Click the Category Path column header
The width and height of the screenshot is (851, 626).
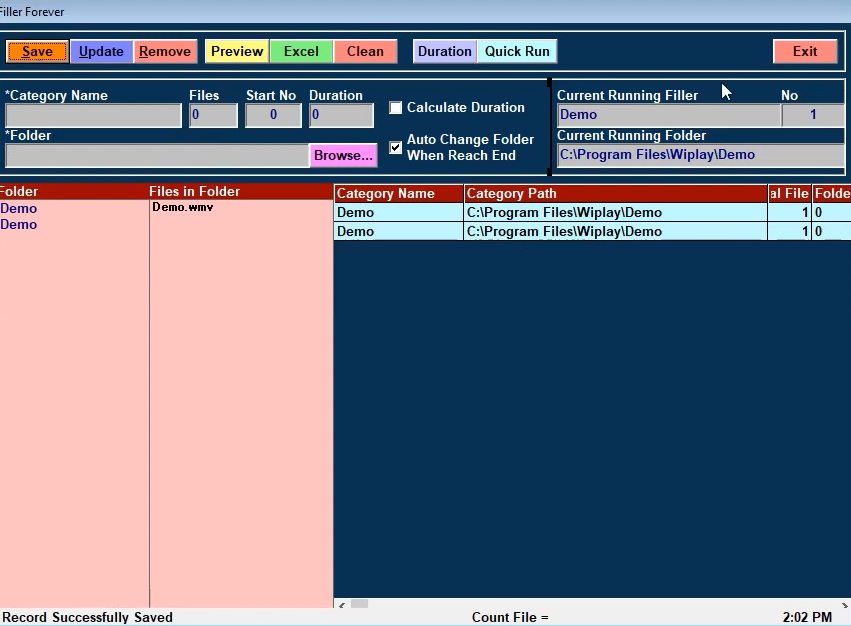614,194
